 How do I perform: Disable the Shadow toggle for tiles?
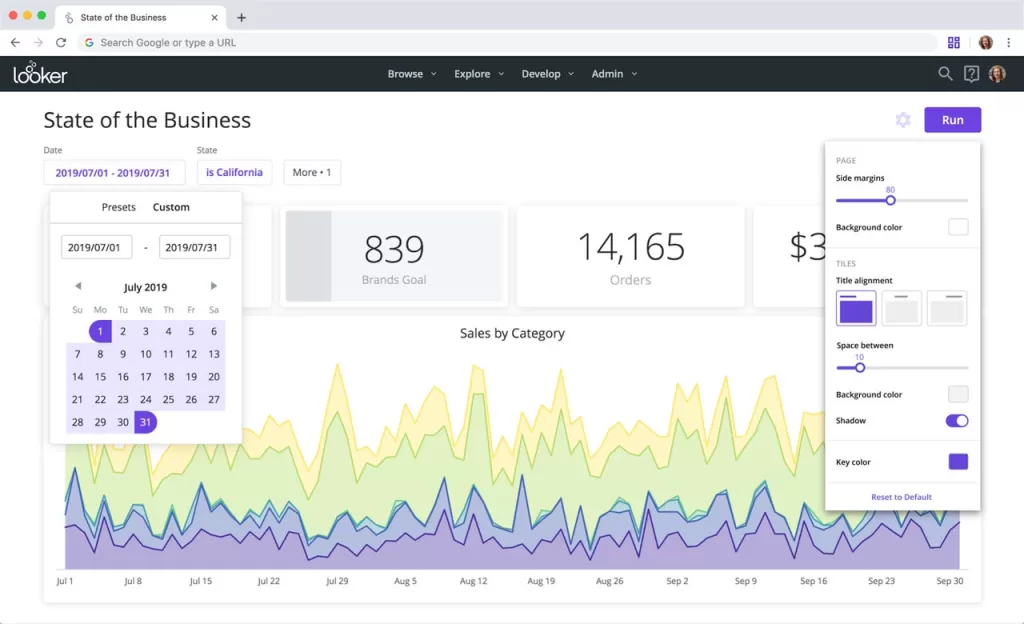tap(957, 421)
